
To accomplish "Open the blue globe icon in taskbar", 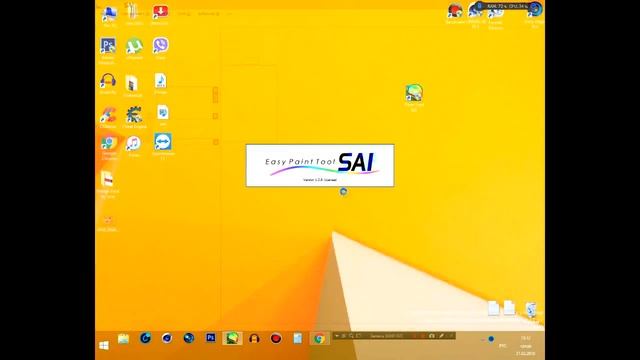I will coord(189,338).
